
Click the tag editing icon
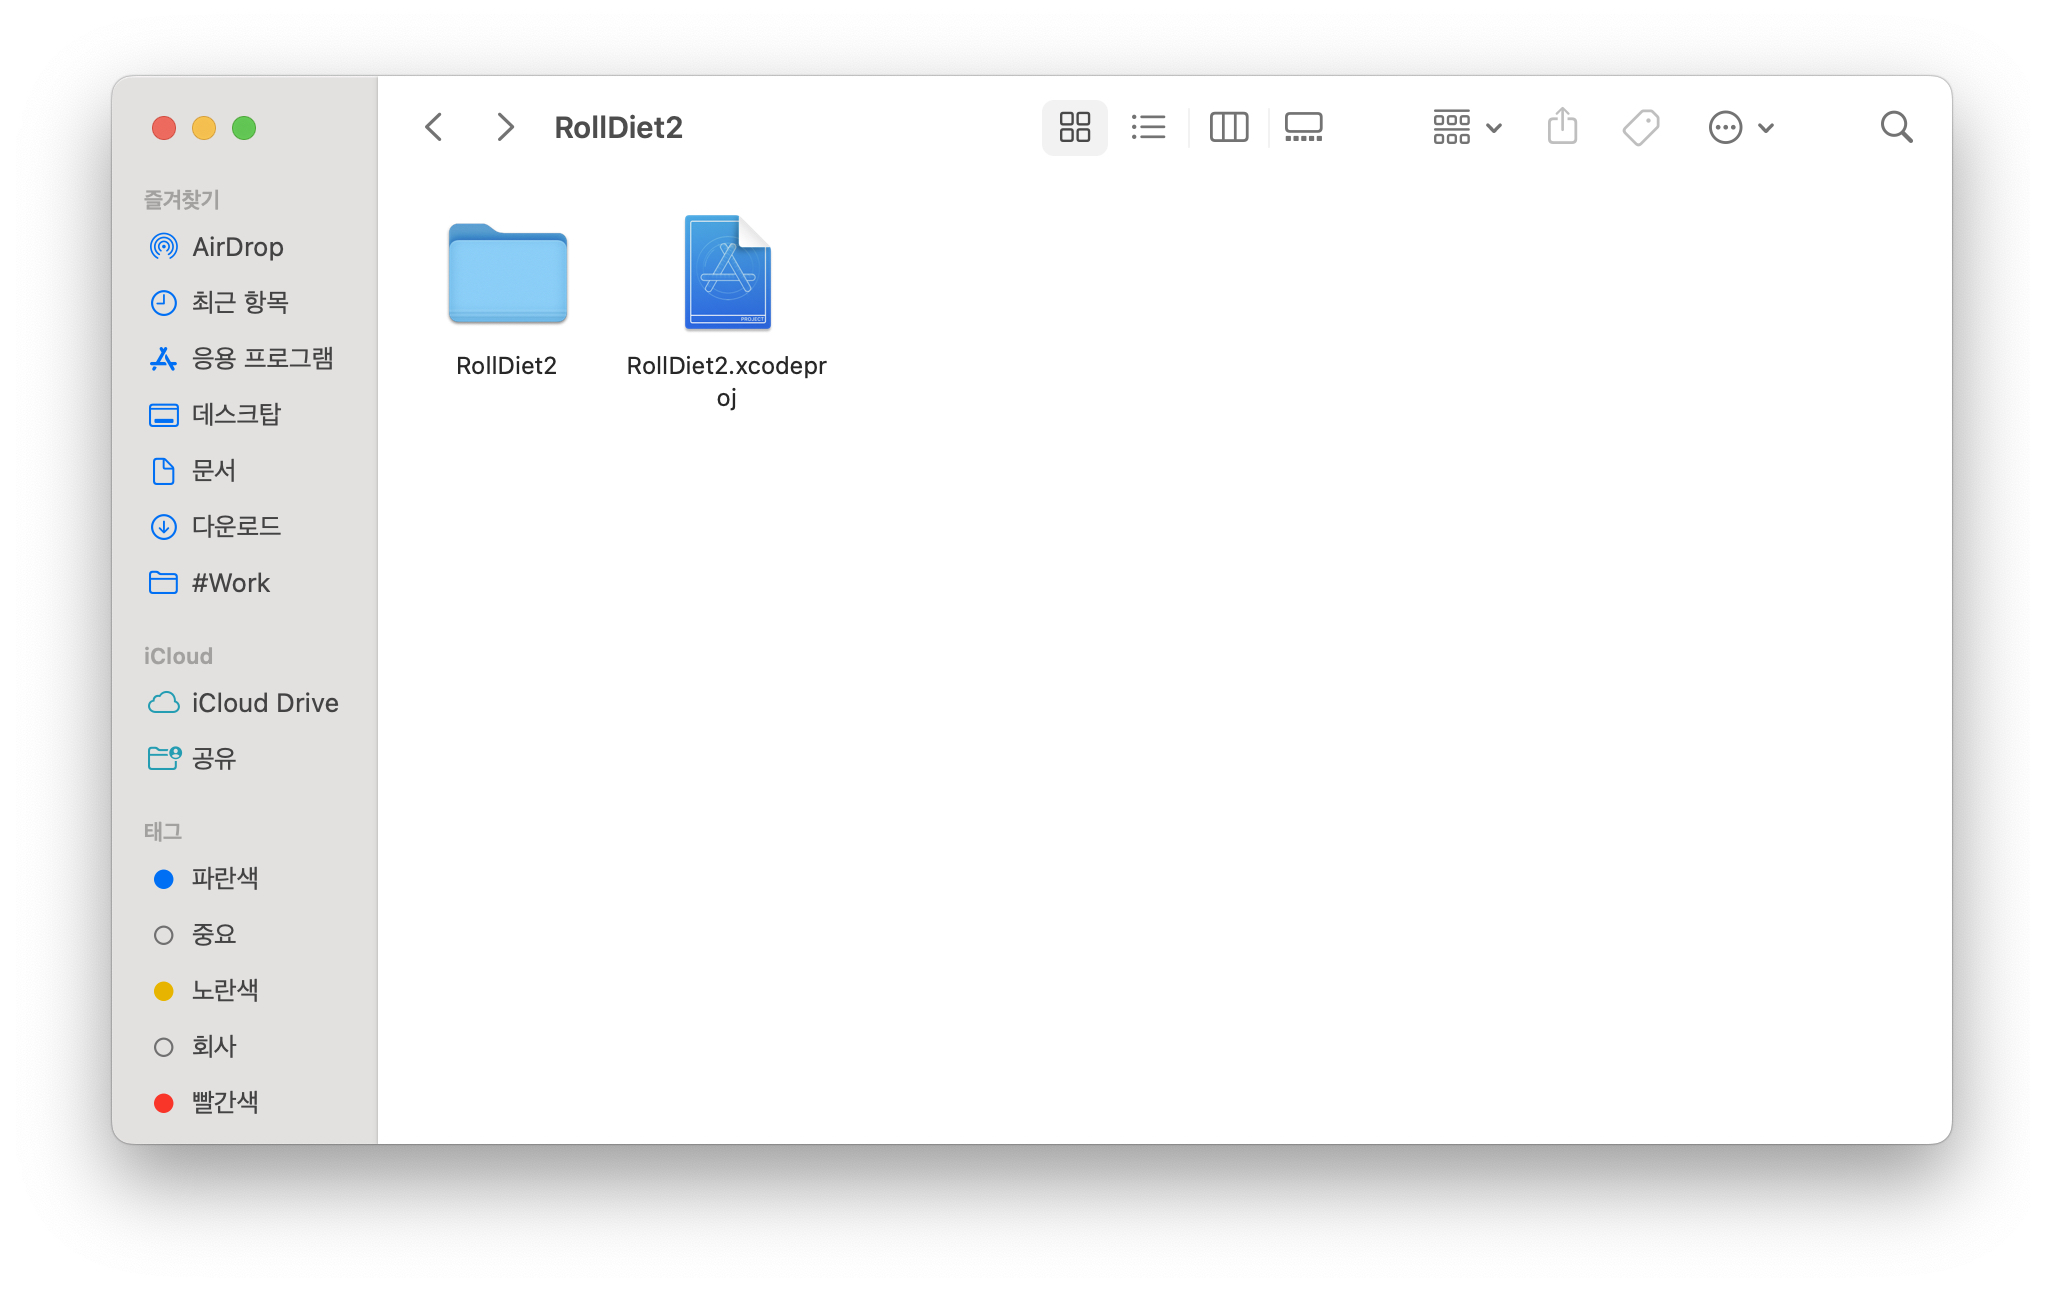coord(1640,127)
